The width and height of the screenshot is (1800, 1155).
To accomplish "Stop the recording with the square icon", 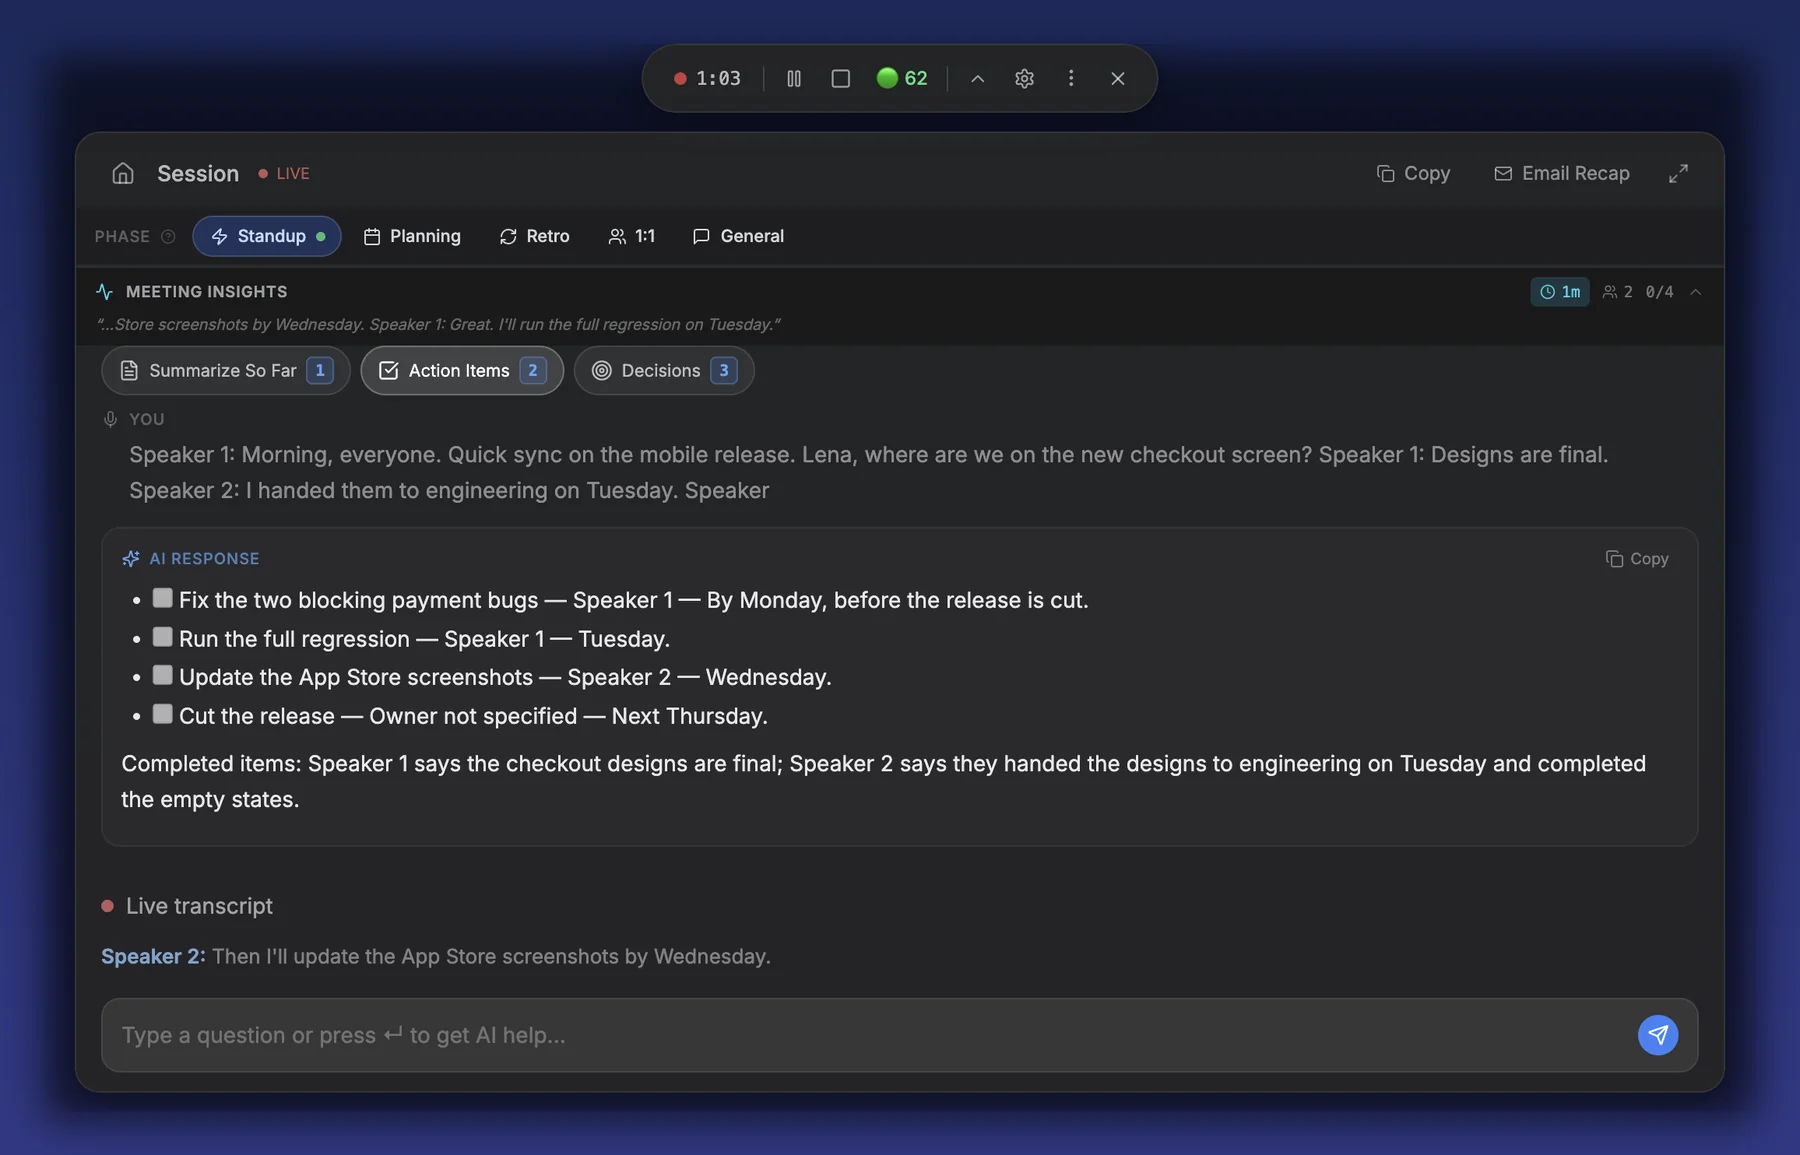I will tap(841, 78).
